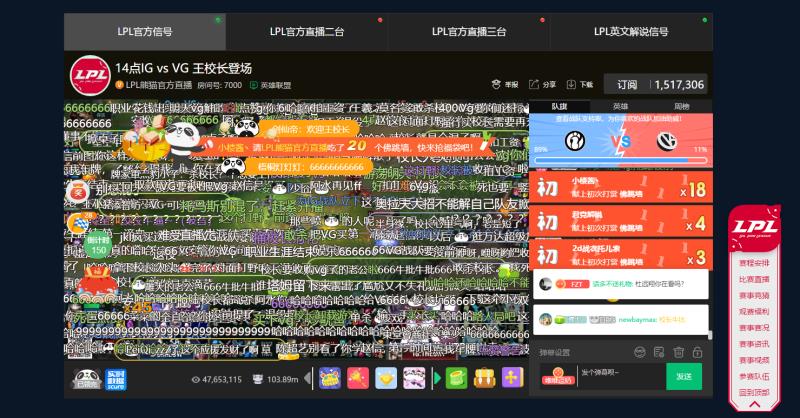Switch to LPL官方直播三台 stream tab
The width and height of the screenshot is (800, 418).
coord(469,32)
